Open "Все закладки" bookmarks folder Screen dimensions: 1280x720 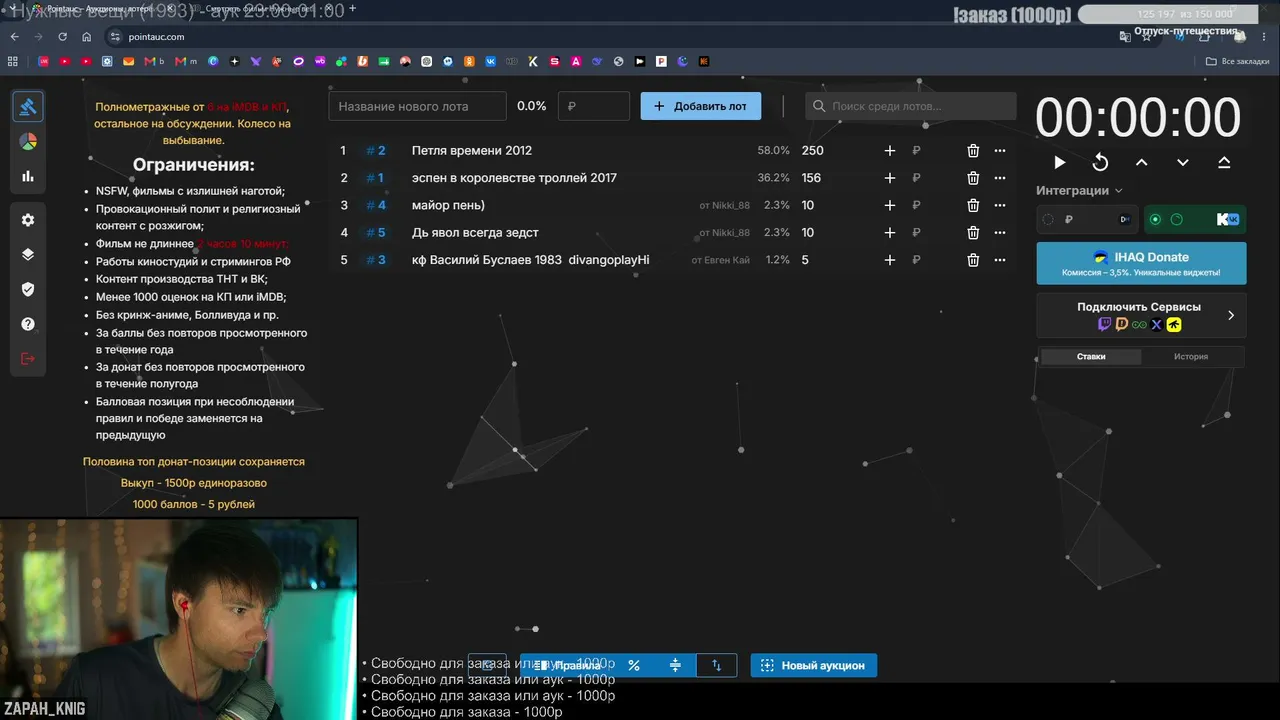tap(1238, 62)
